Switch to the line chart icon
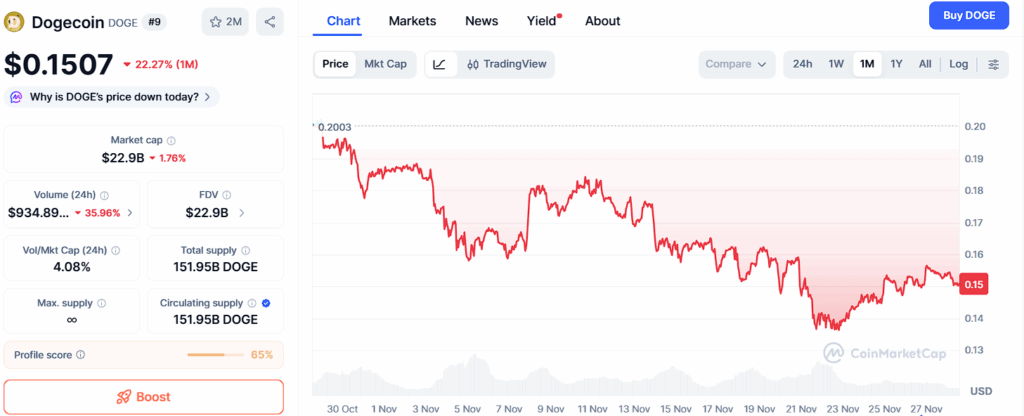 pyautogui.click(x=440, y=64)
